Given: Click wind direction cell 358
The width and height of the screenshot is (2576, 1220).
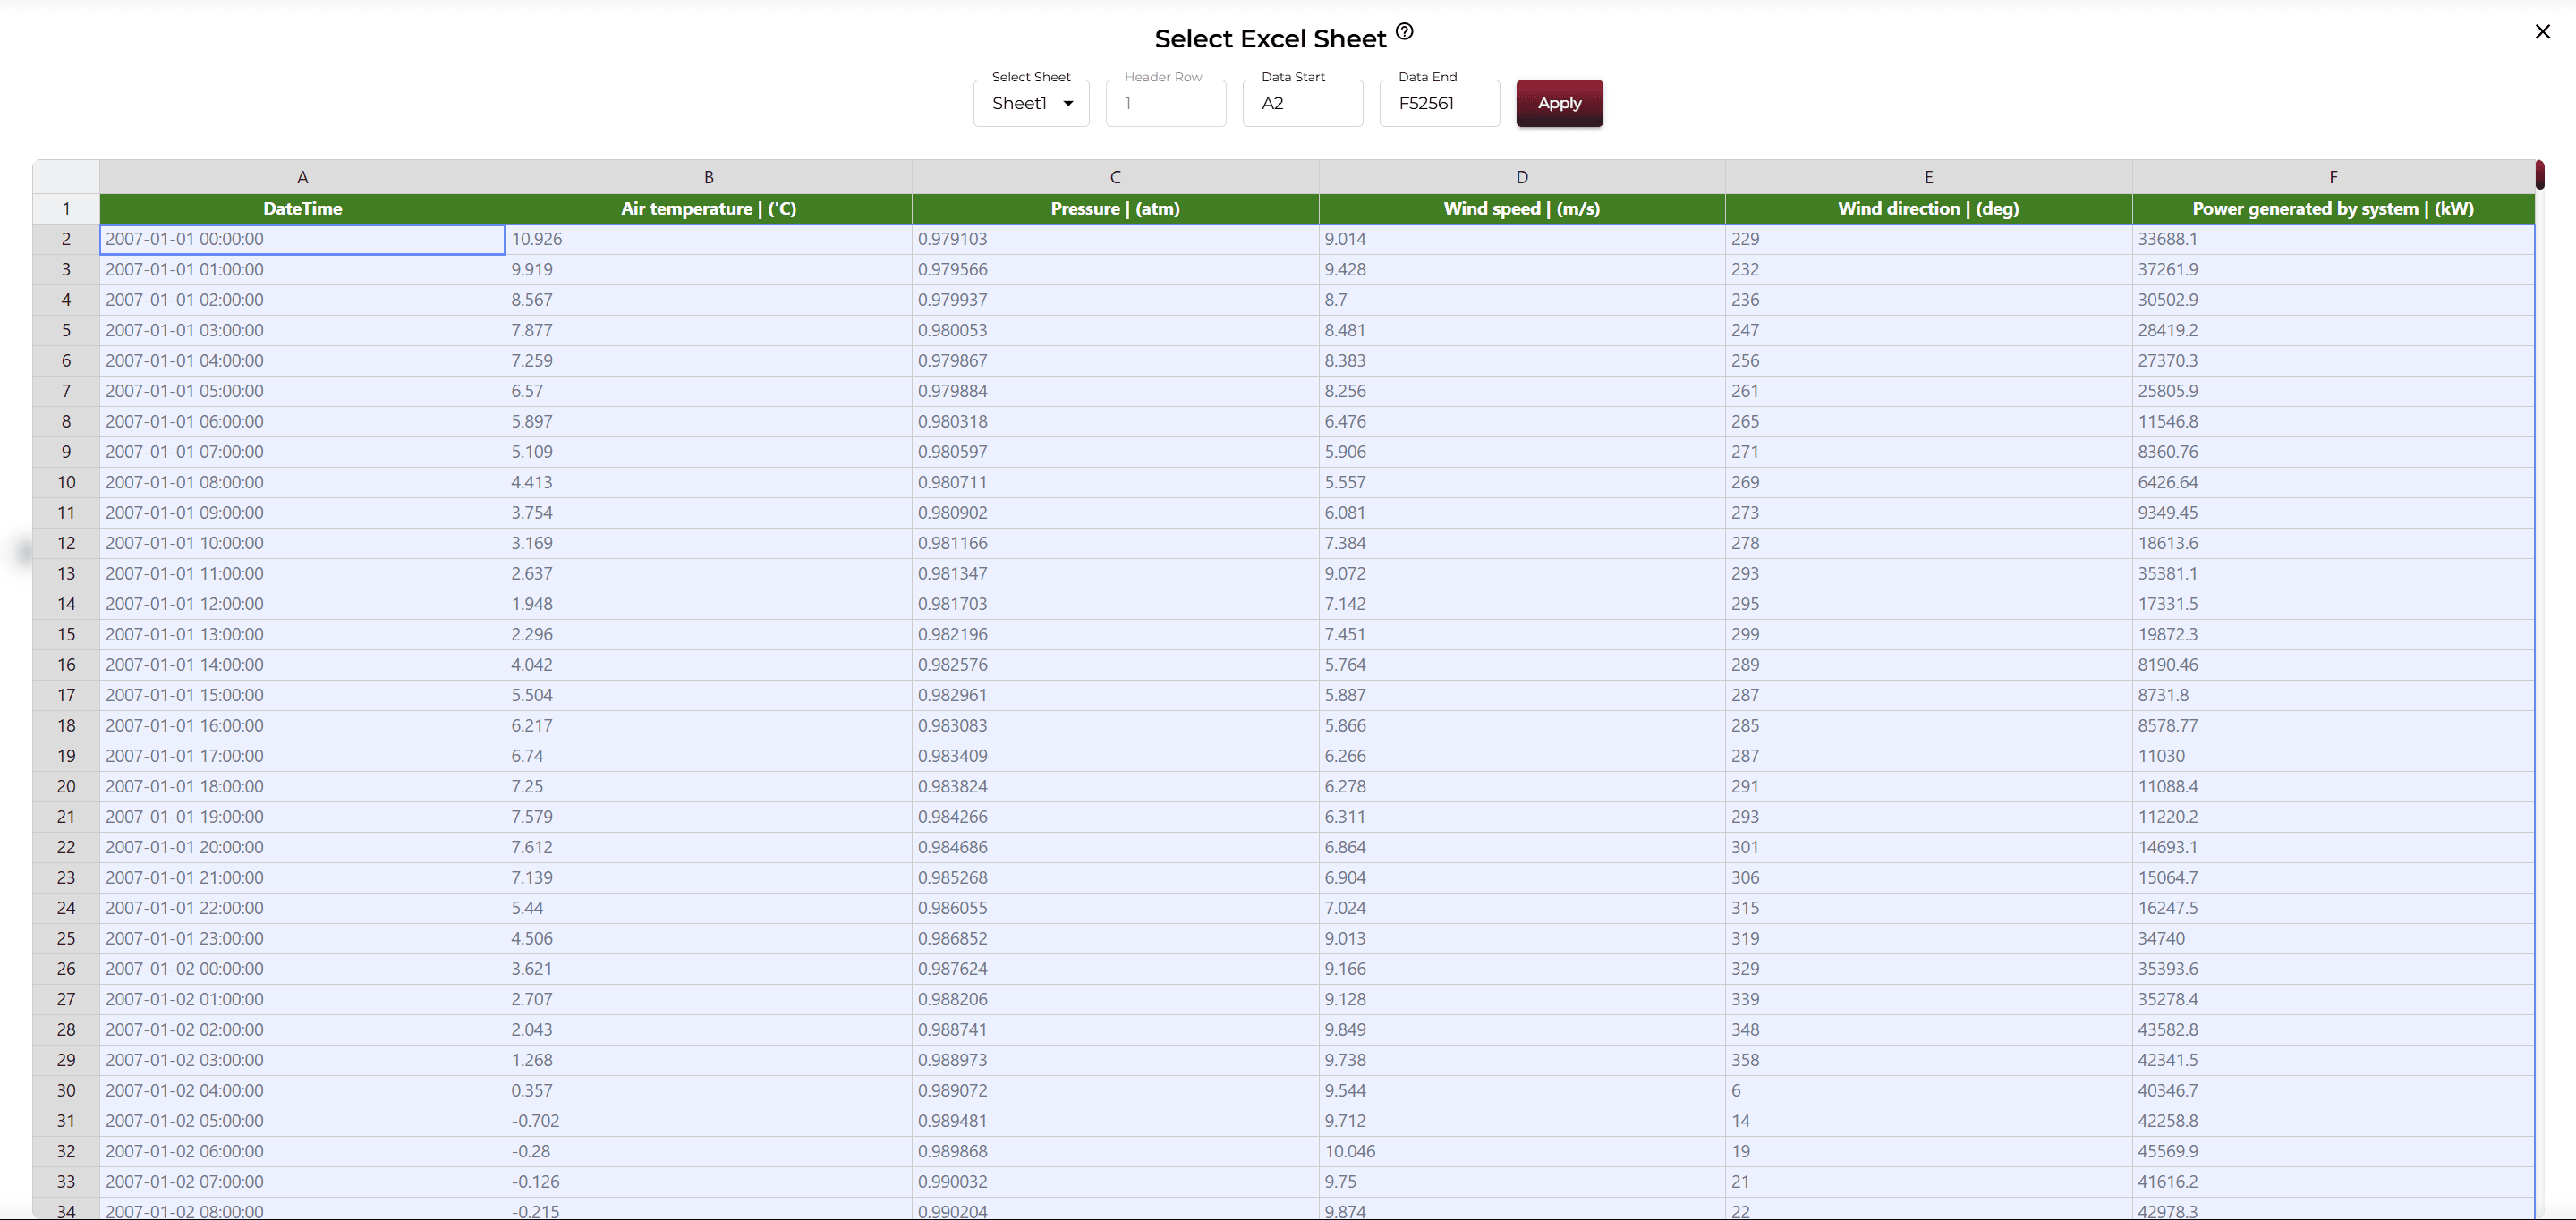Looking at the screenshot, I should 1928,1060.
